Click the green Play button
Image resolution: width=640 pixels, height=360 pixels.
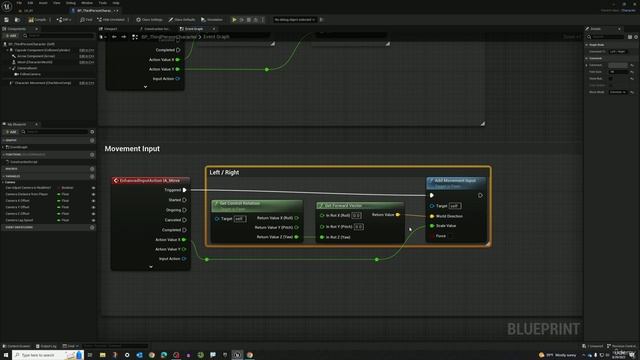click(x=234, y=20)
